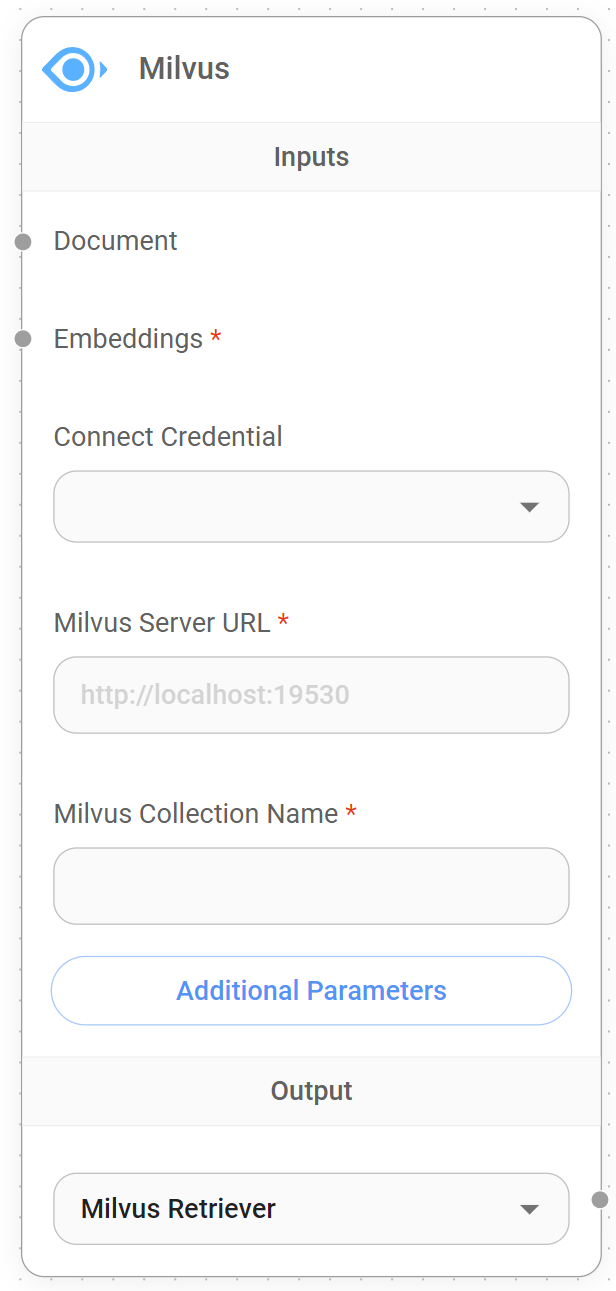Open Additional Parameters
Viewport: 616px width, 1291px height.
(311, 990)
